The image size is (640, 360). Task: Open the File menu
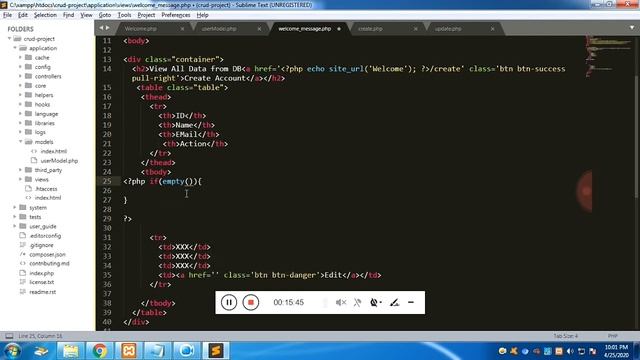pos(7,15)
